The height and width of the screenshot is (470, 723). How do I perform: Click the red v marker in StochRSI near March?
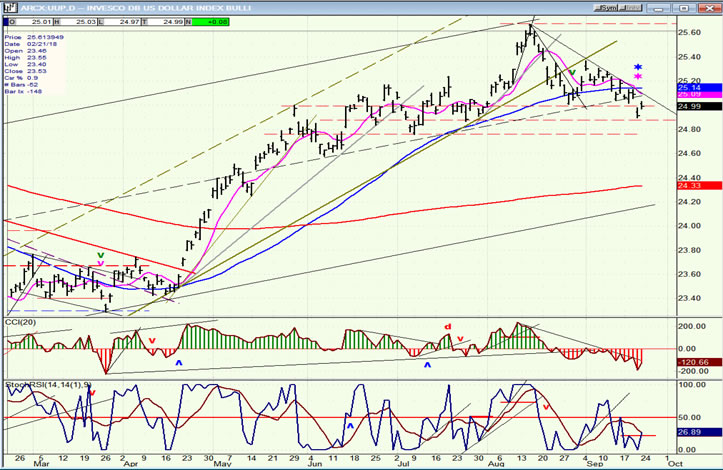[92, 393]
